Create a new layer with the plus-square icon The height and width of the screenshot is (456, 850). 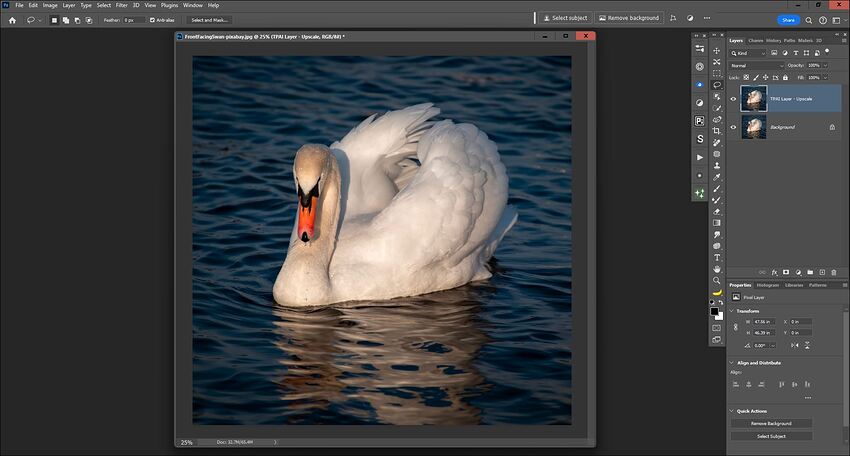[x=822, y=272]
